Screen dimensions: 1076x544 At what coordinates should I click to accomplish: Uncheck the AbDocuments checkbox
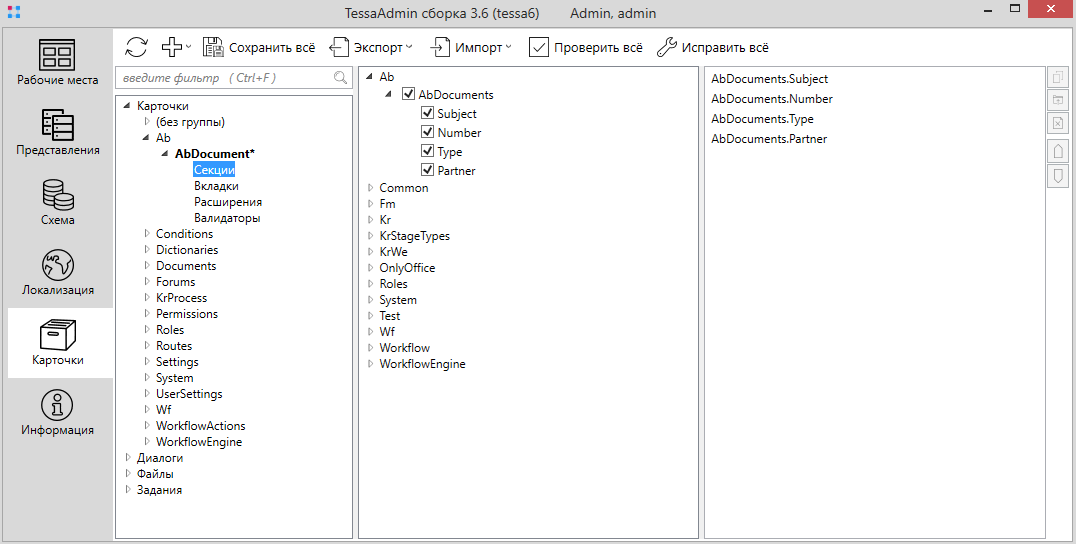point(408,95)
